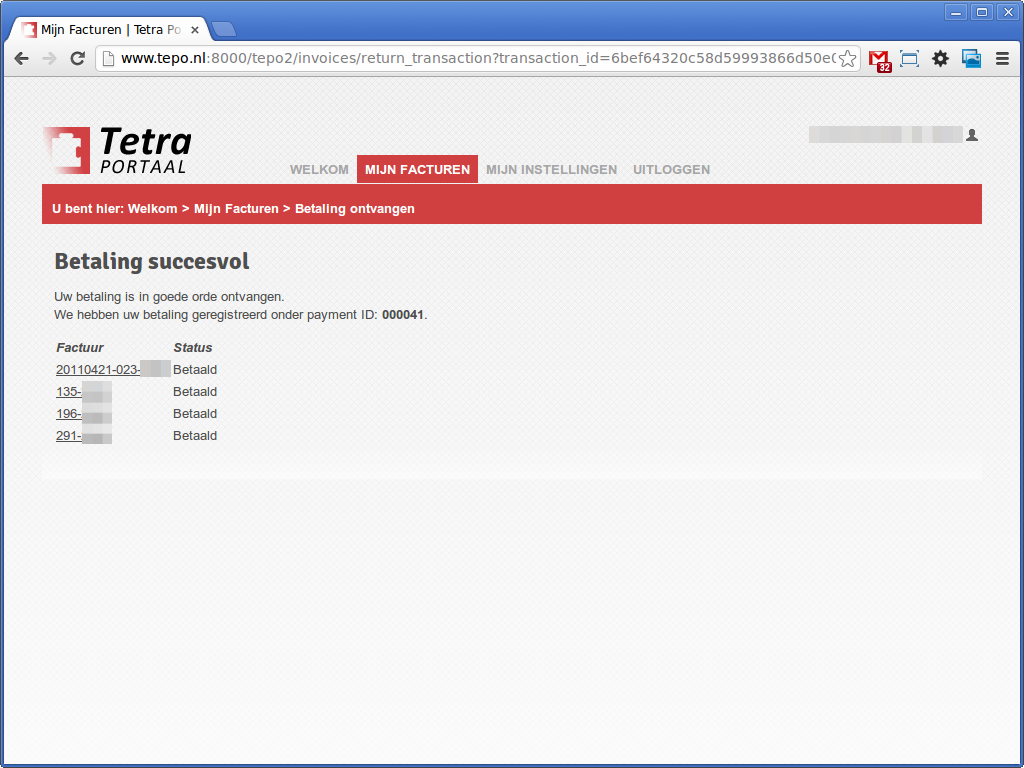This screenshot has width=1024, height=768.
Task: Open the Chrome hamburger menu
Action: click(x=1002, y=59)
